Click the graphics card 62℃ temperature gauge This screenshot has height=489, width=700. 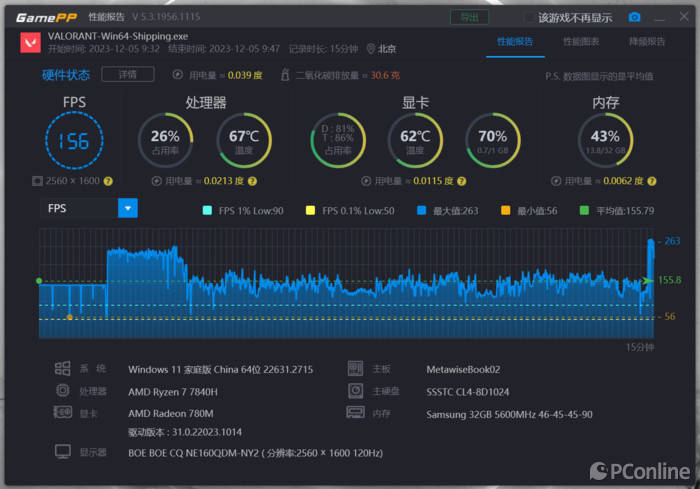click(x=415, y=140)
